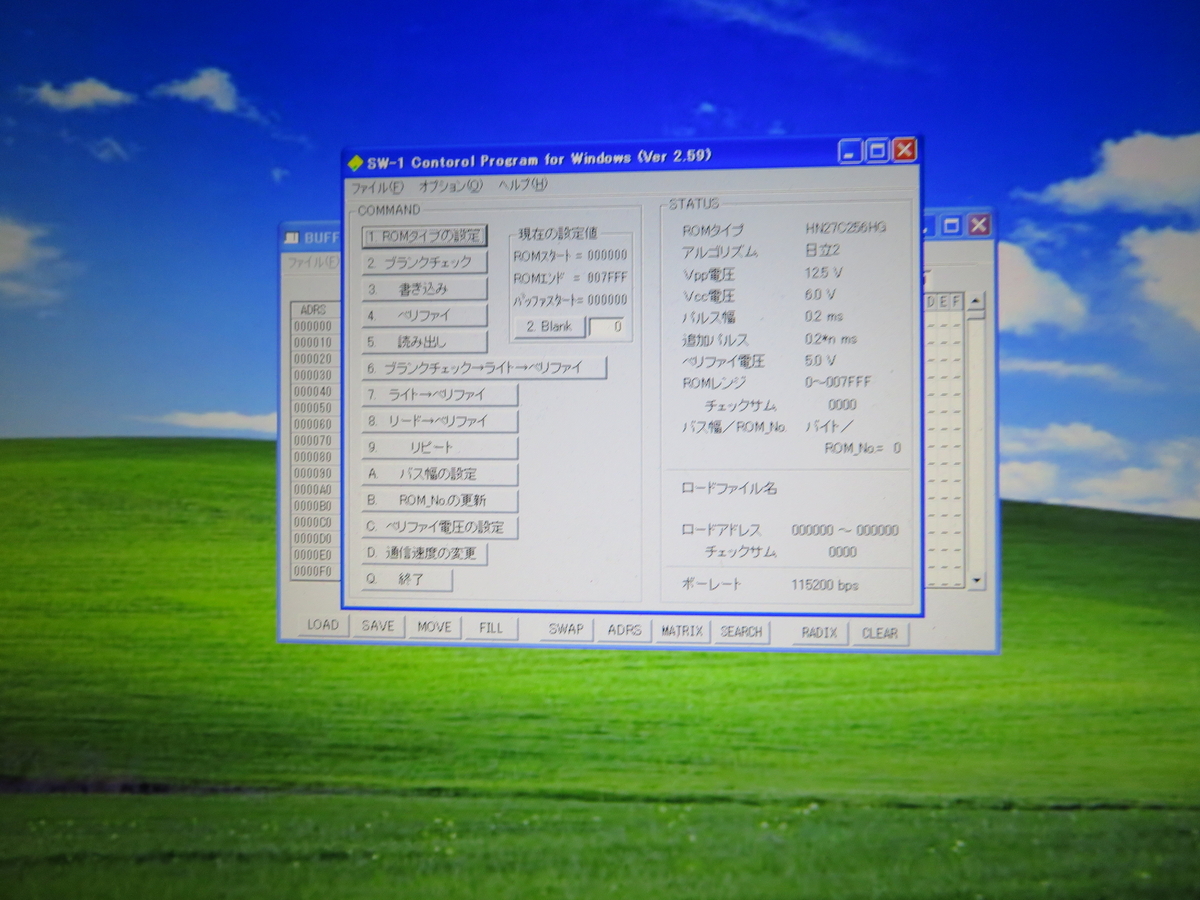Select address row 000080 in buffer window

313,457
